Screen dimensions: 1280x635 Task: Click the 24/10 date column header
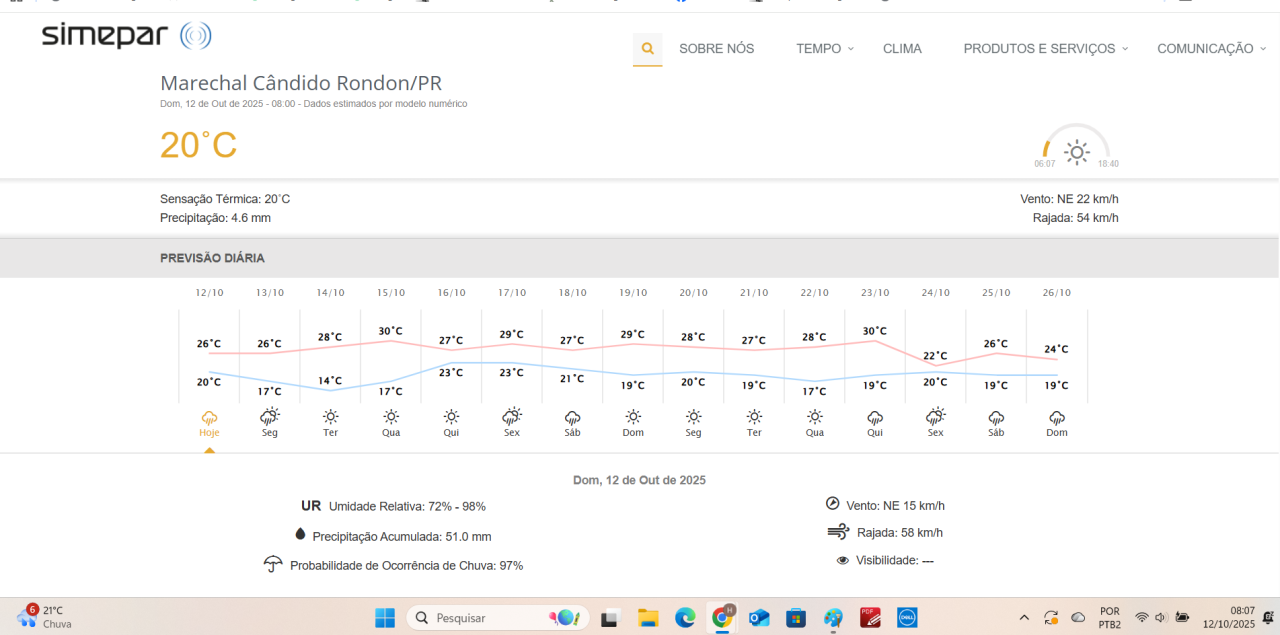click(935, 293)
